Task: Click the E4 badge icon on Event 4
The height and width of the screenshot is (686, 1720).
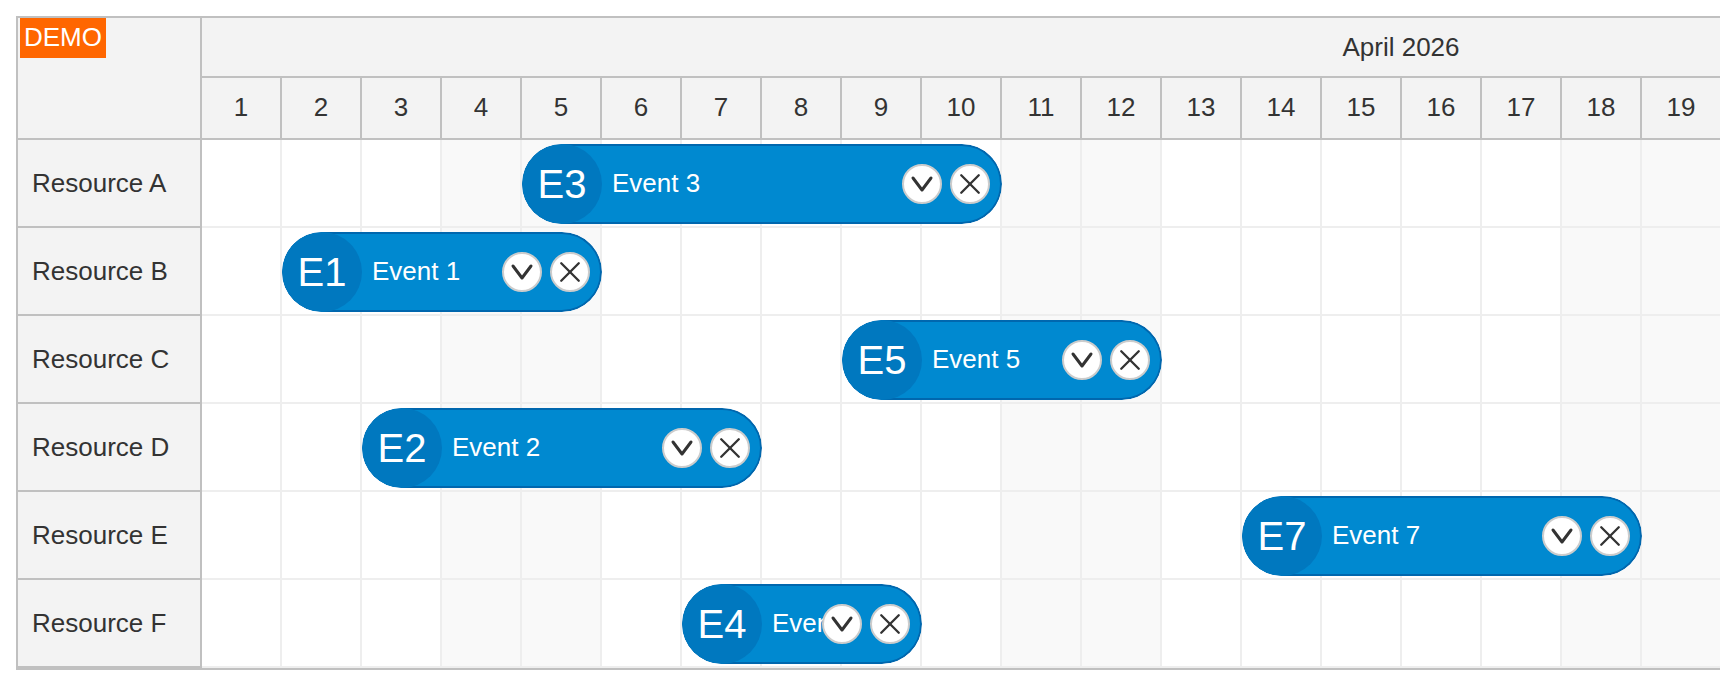Action: click(x=723, y=623)
